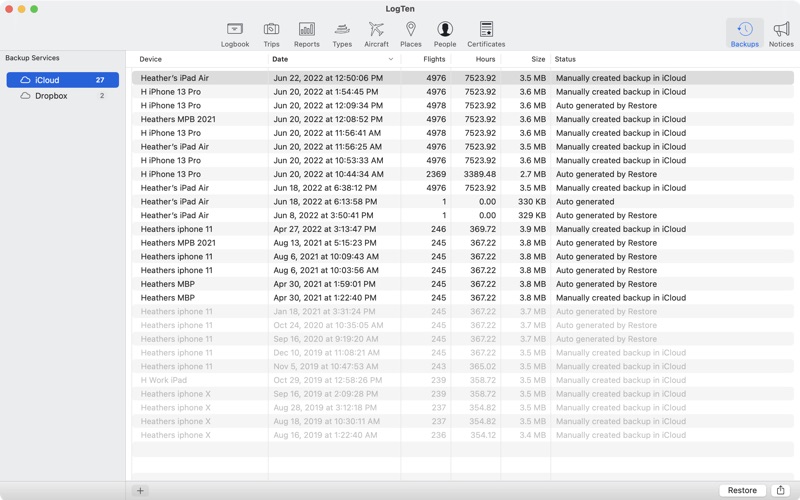
Task: Click the Restore button
Action: (x=742, y=490)
